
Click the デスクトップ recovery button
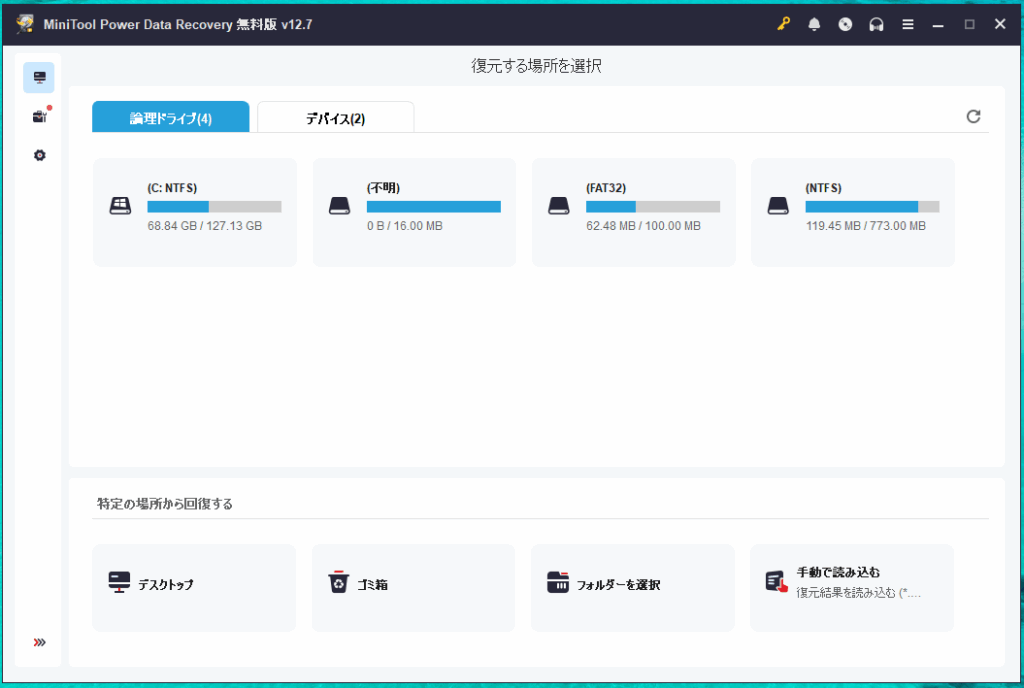pyautogui.click(x=194, y=587)
